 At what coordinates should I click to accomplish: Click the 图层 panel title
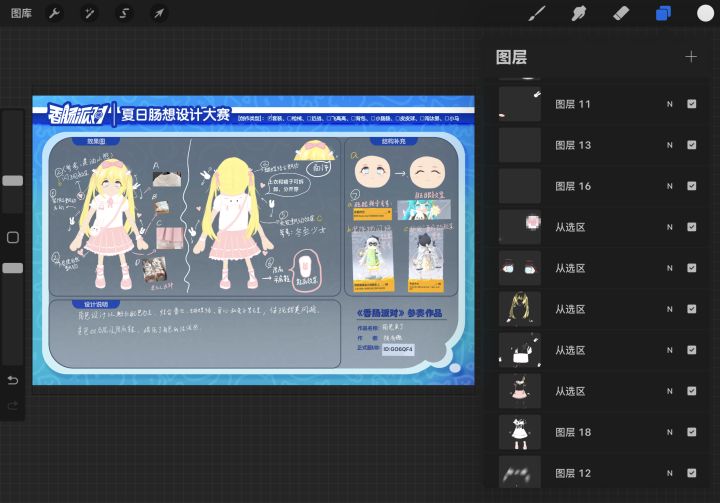click(x=512, y=57)
